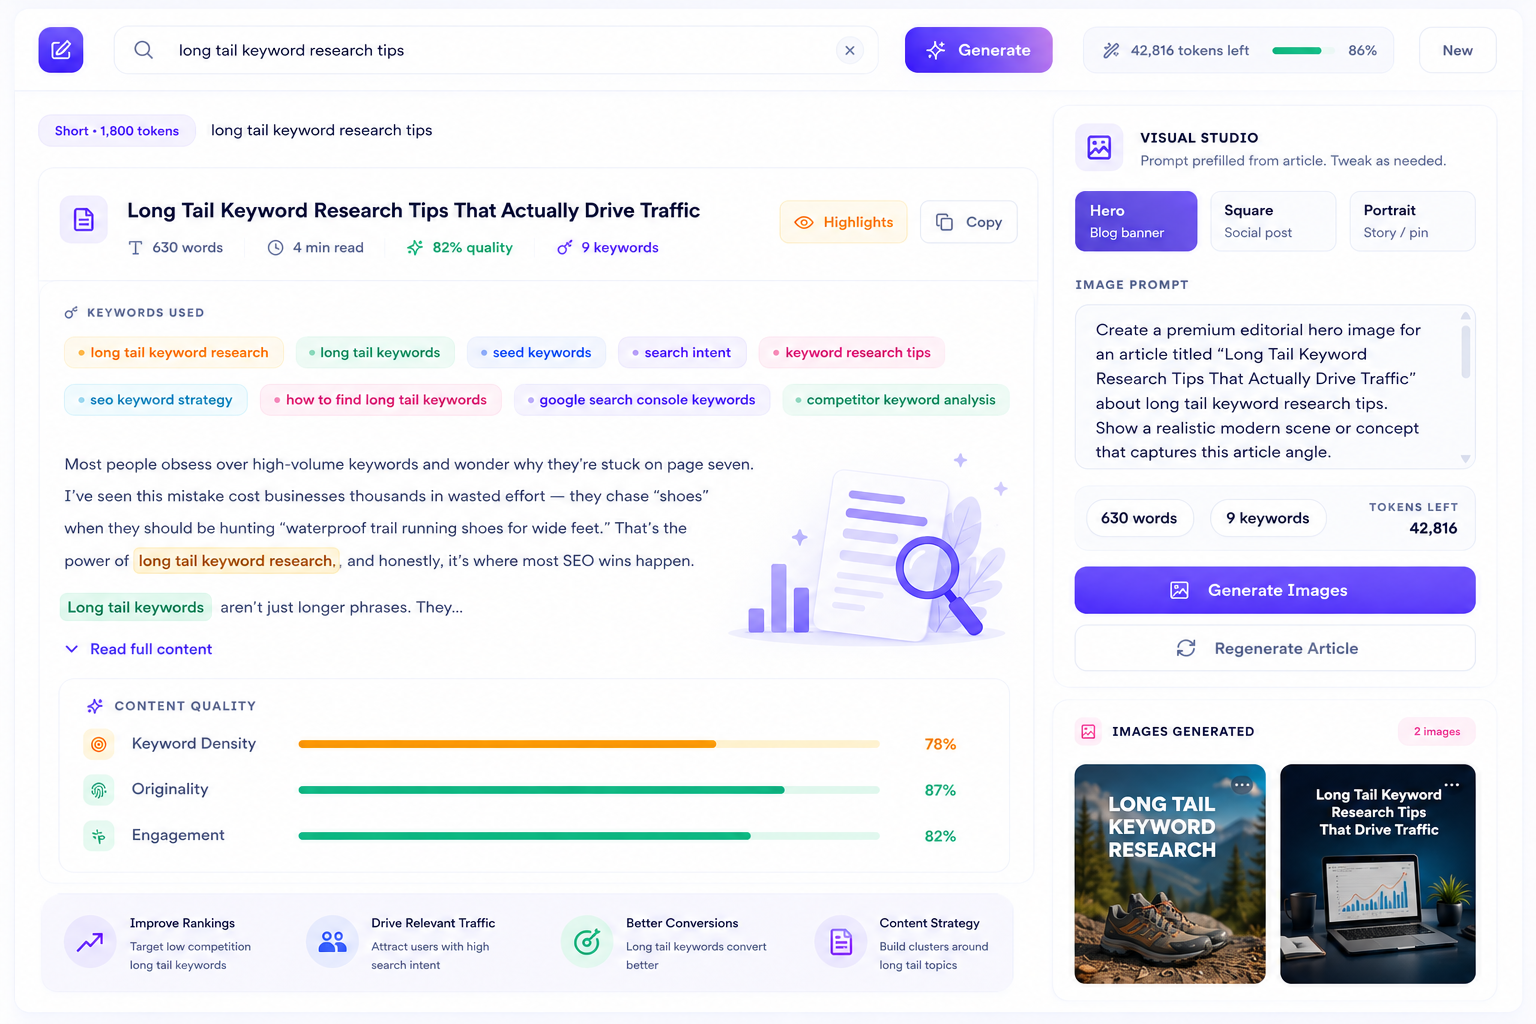Click the 9 keywords pill in Visual Studio

[1268, 518]
